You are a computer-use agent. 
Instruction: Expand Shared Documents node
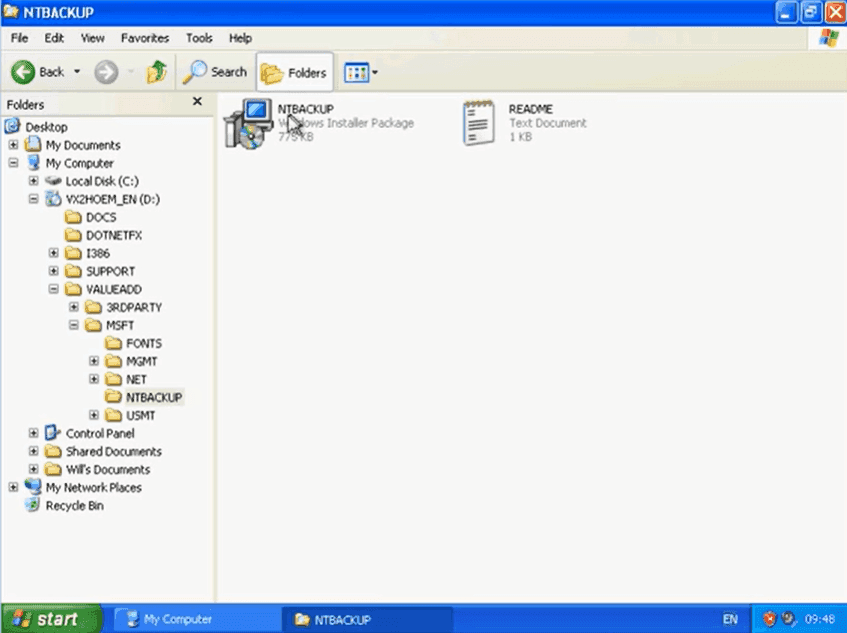pyautogui.click(x=33, y=451)
